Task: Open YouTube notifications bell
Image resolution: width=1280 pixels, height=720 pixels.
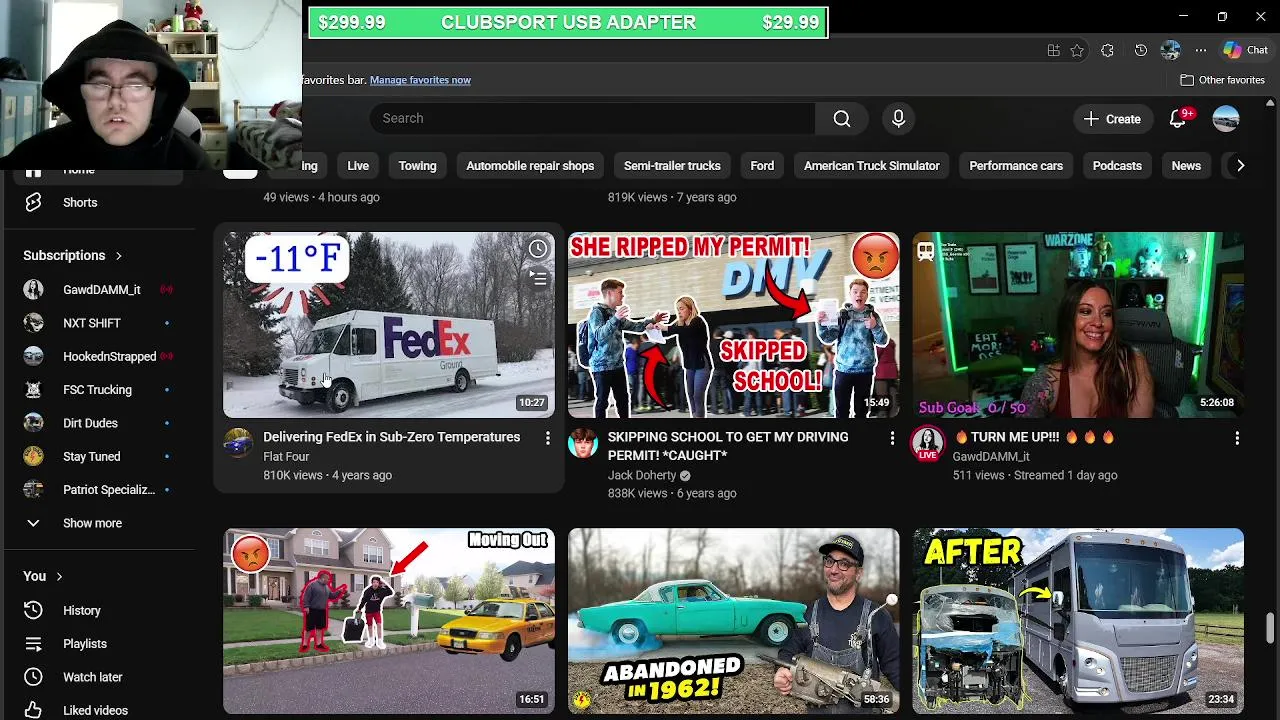Action: [1178, 118]
